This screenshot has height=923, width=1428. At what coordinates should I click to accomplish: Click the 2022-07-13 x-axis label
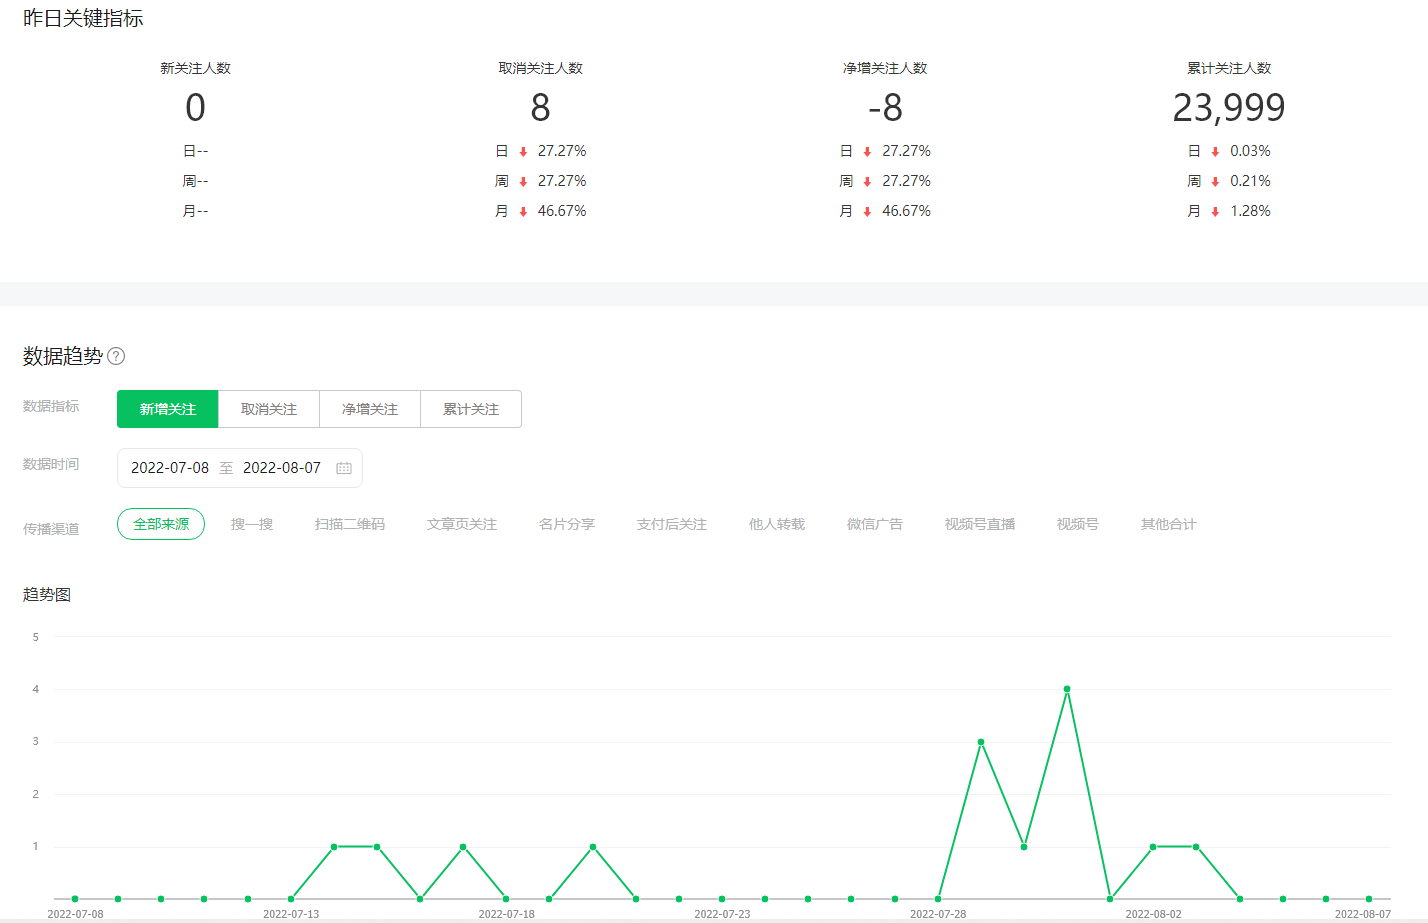pos(291,914)
